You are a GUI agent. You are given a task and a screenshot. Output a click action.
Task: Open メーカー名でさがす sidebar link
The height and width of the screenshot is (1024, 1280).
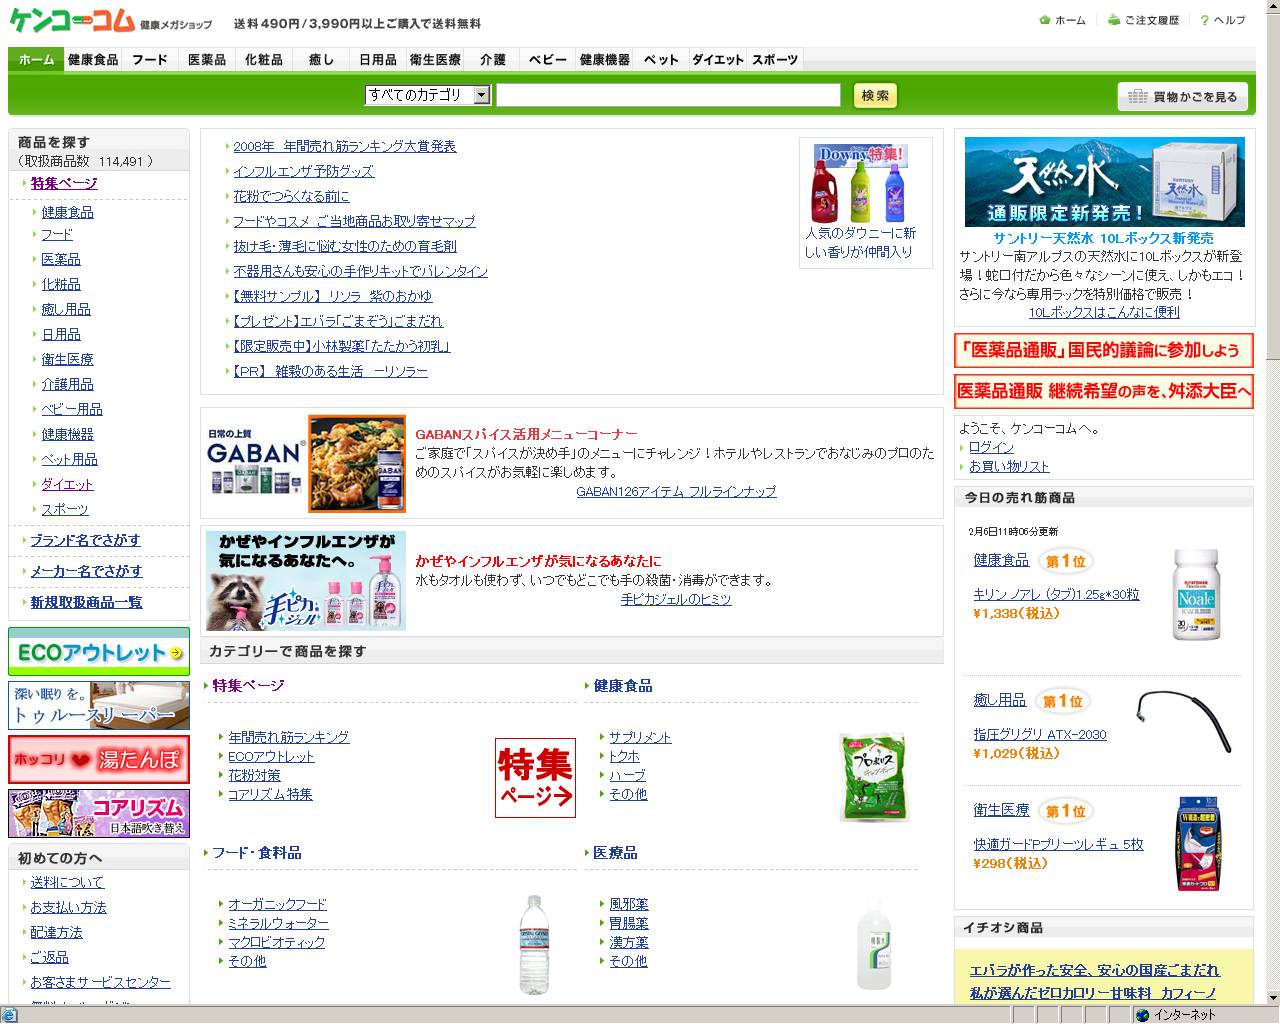click(x=86, y=571)
